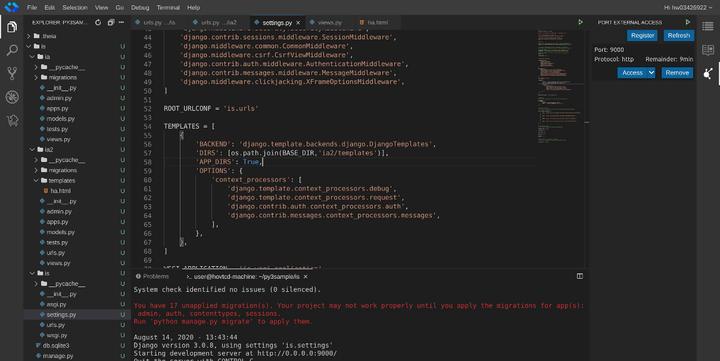Open the Help menu
720x361 pixels.
point(193,7)
